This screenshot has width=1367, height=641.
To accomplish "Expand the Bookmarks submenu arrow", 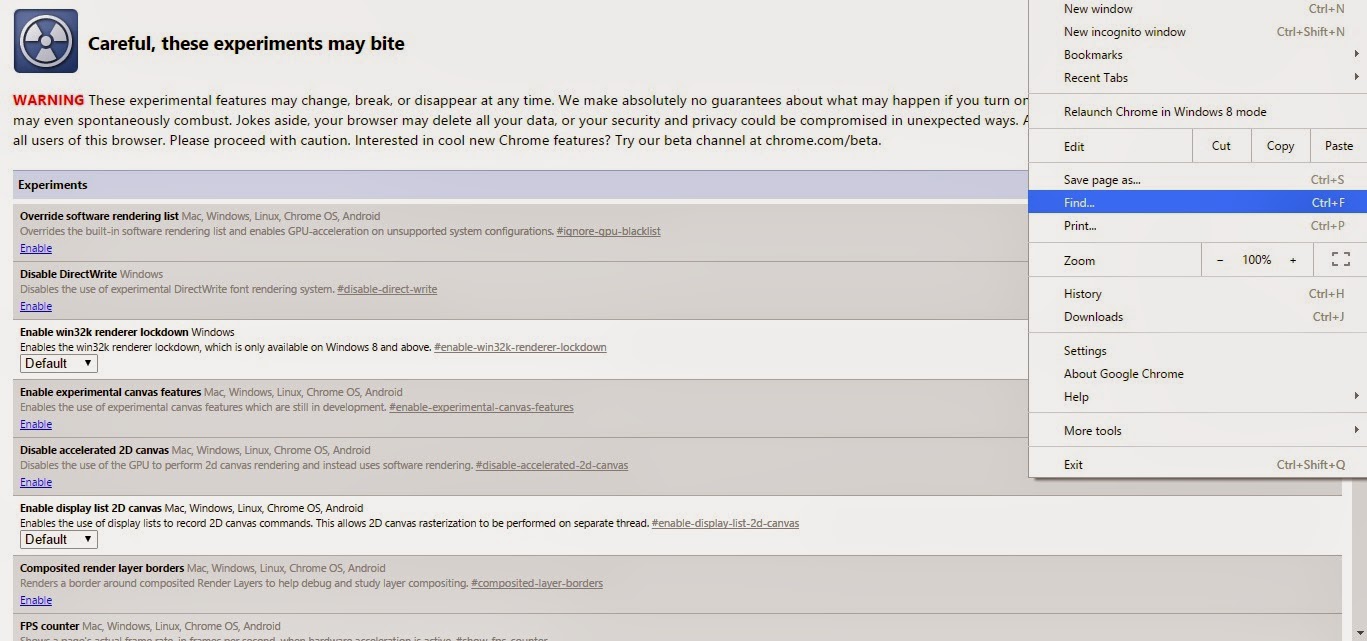I will coord(1357,55).
